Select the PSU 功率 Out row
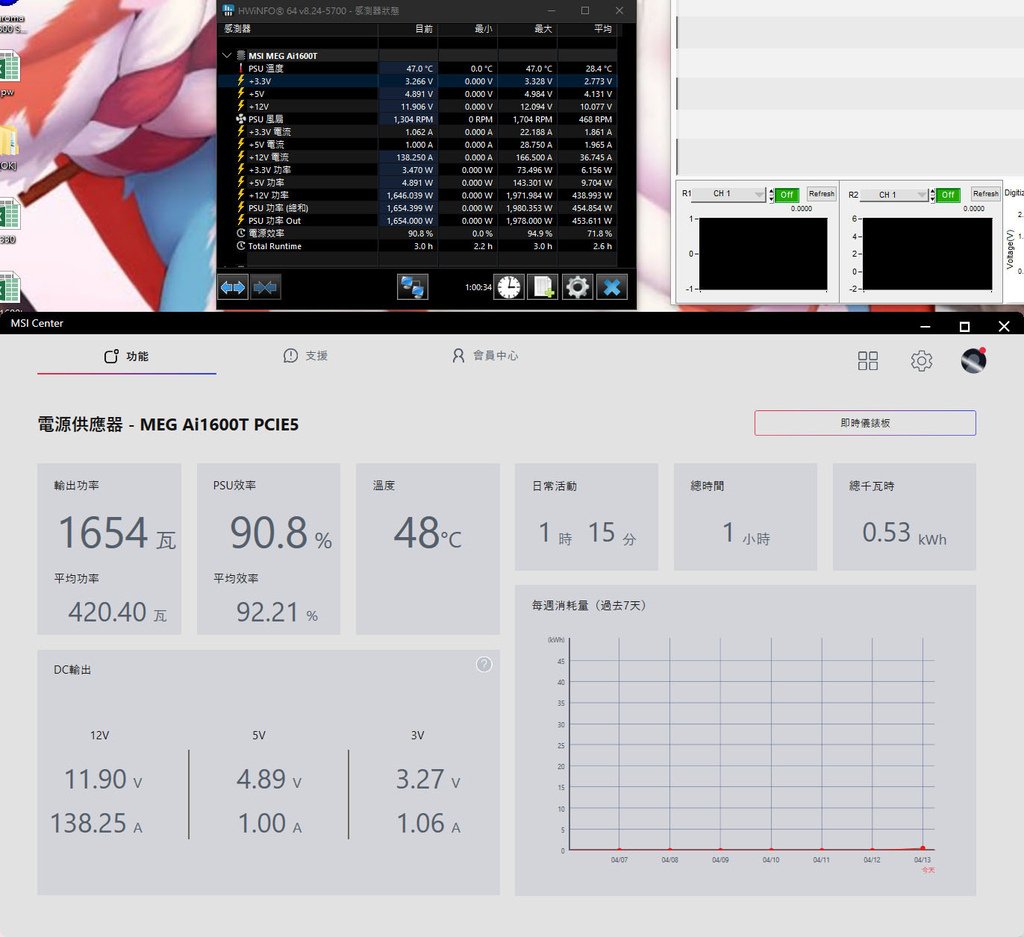The width and height of the screenshot is (1024, 937). click(x=418, y=221)
